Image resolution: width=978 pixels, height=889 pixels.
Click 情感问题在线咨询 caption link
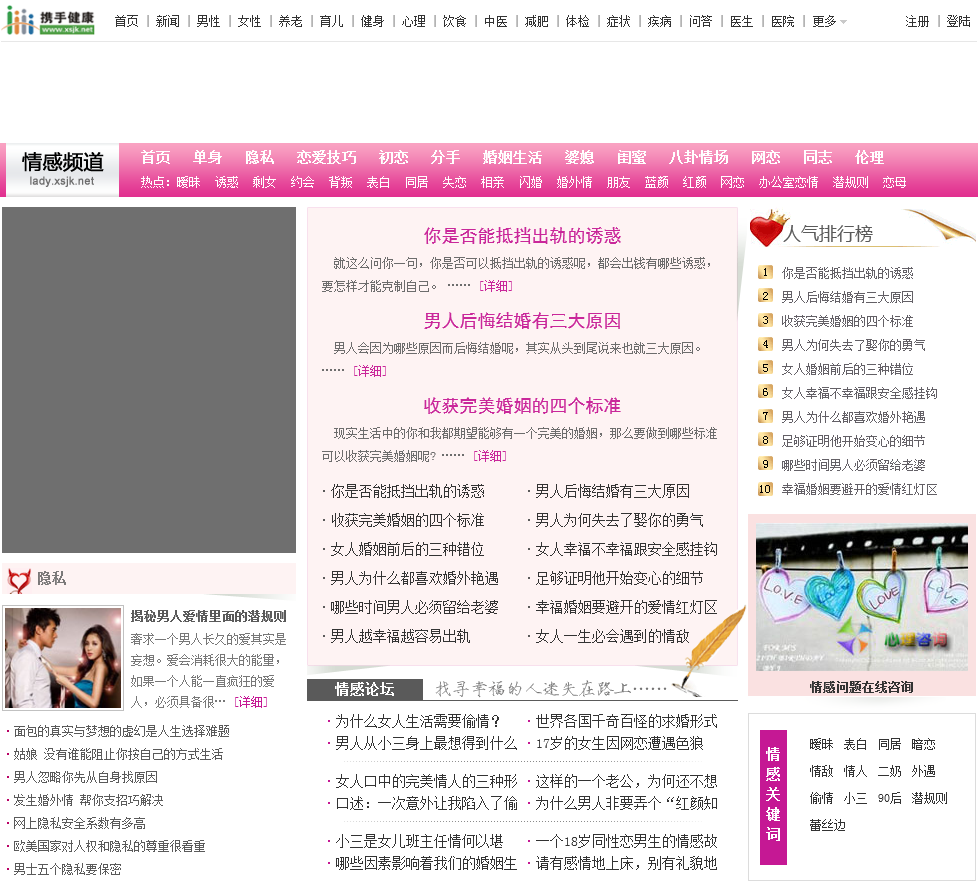[x=861, y=687]
